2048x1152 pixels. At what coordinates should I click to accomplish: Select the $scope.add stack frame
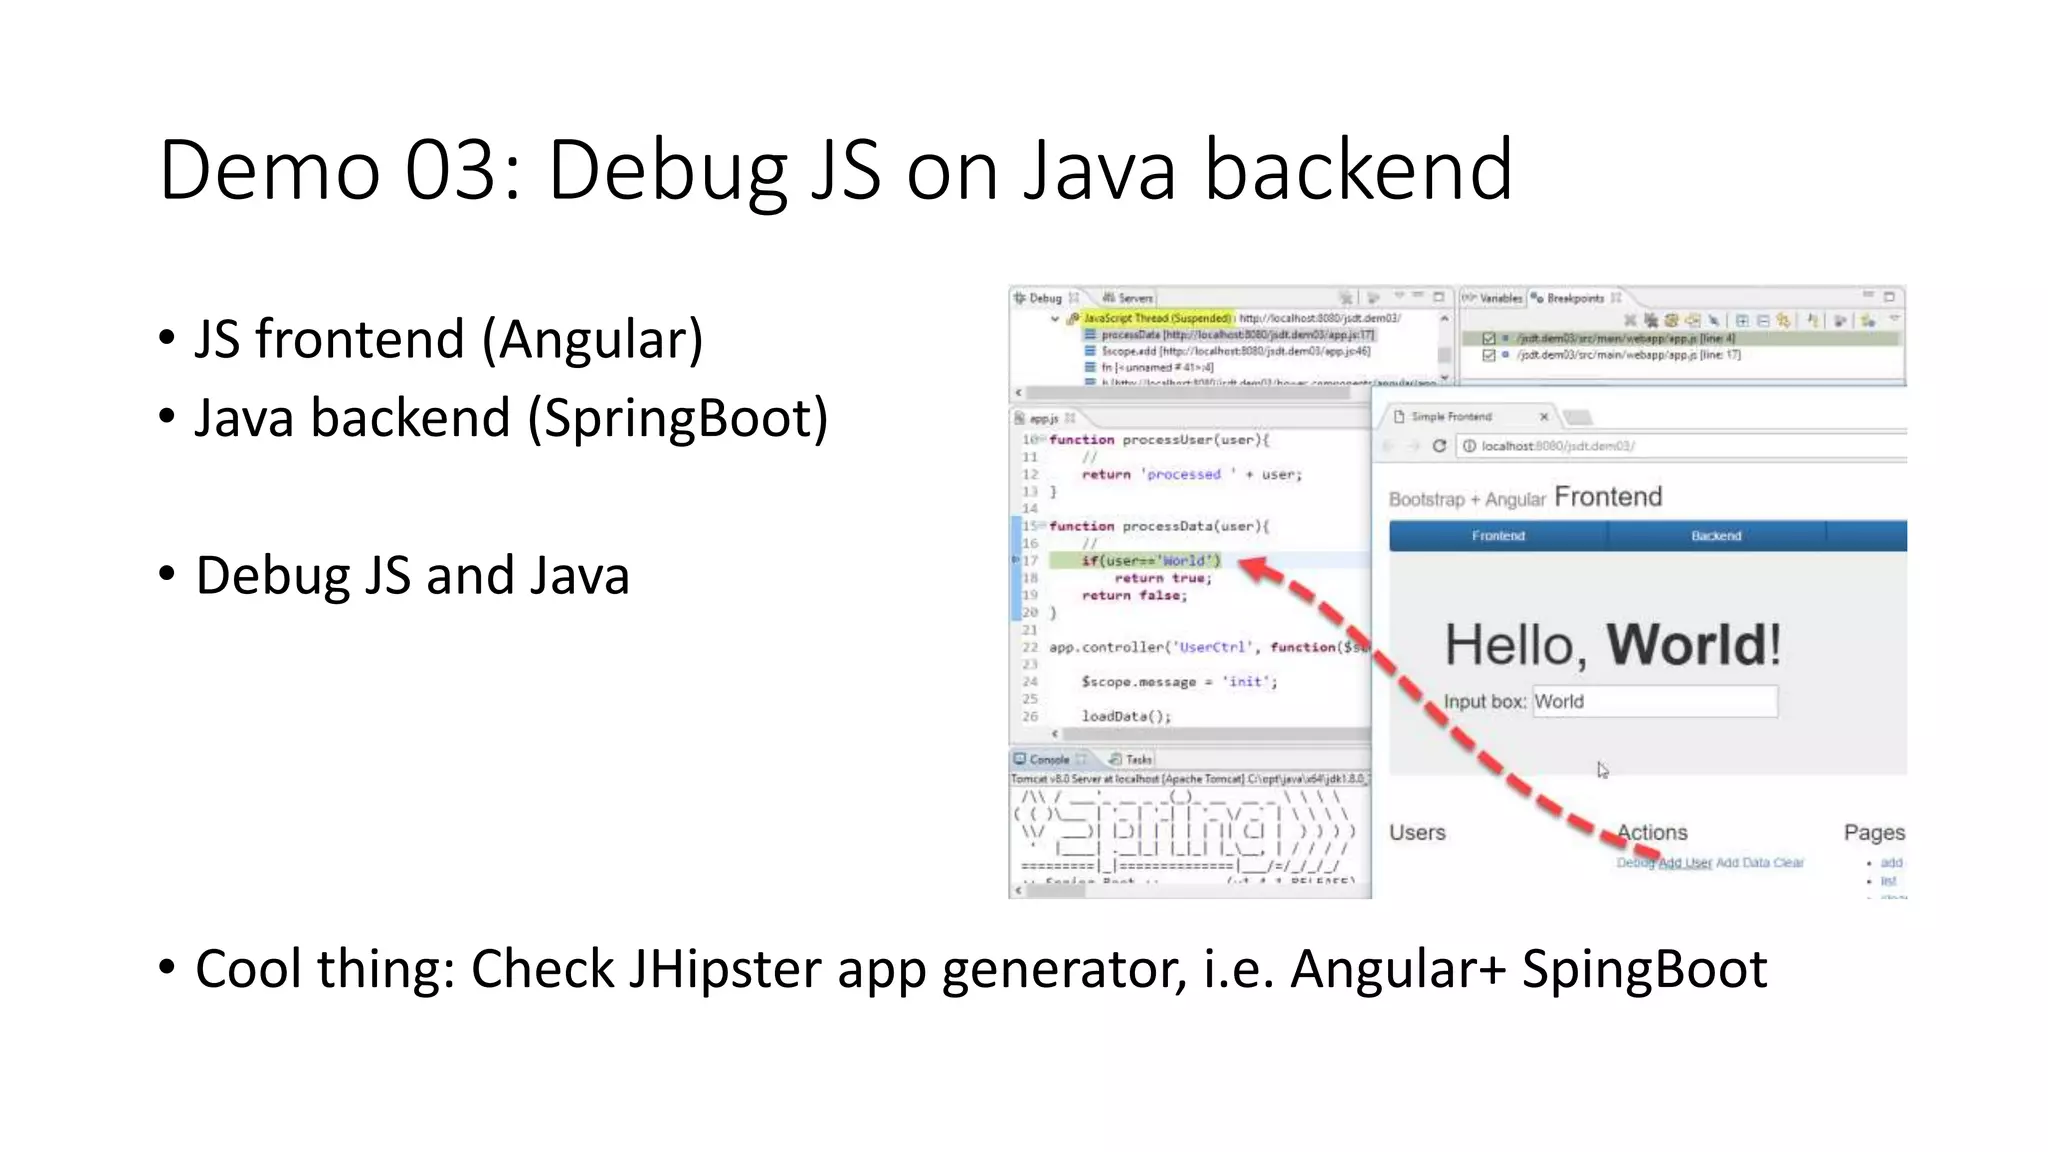tap(1228, 352)
